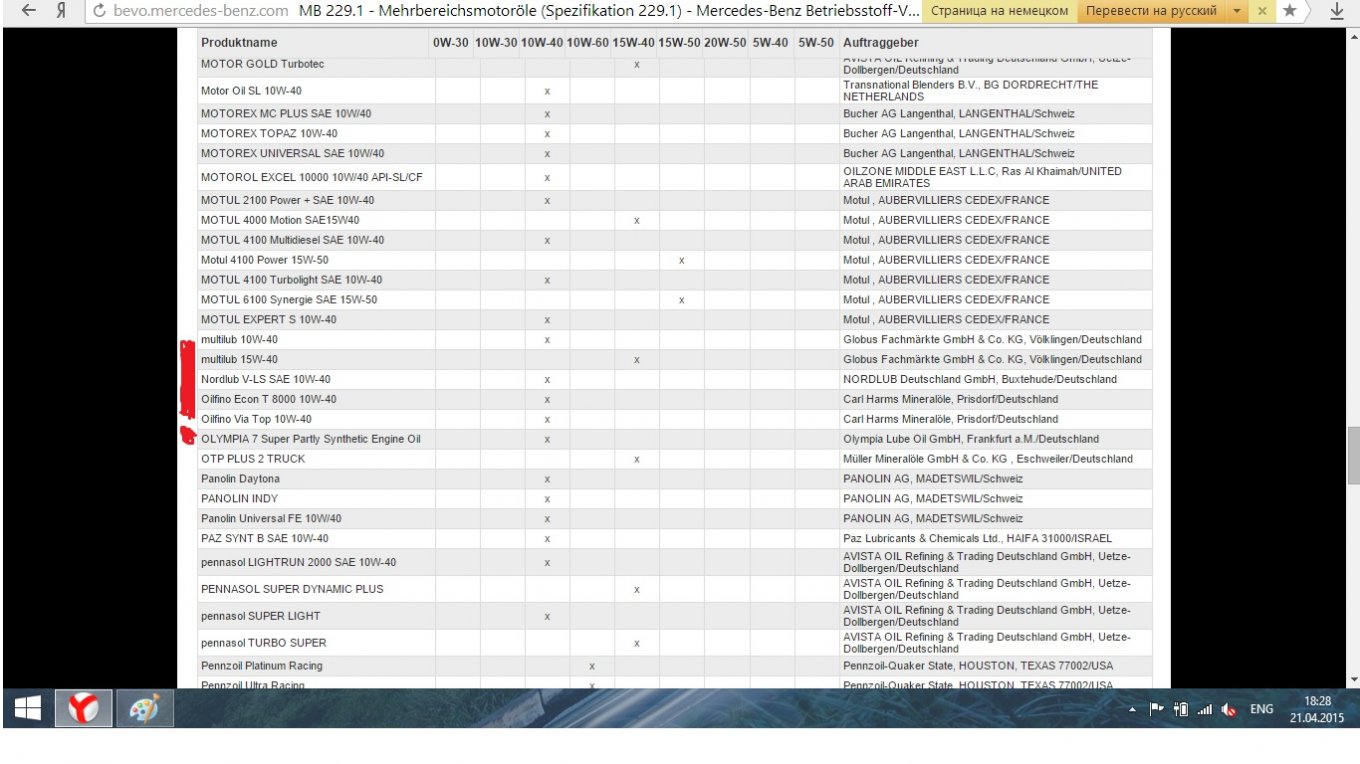Click MOTUL 6100 Synergie SAE 15W-50

coord(289,300)
